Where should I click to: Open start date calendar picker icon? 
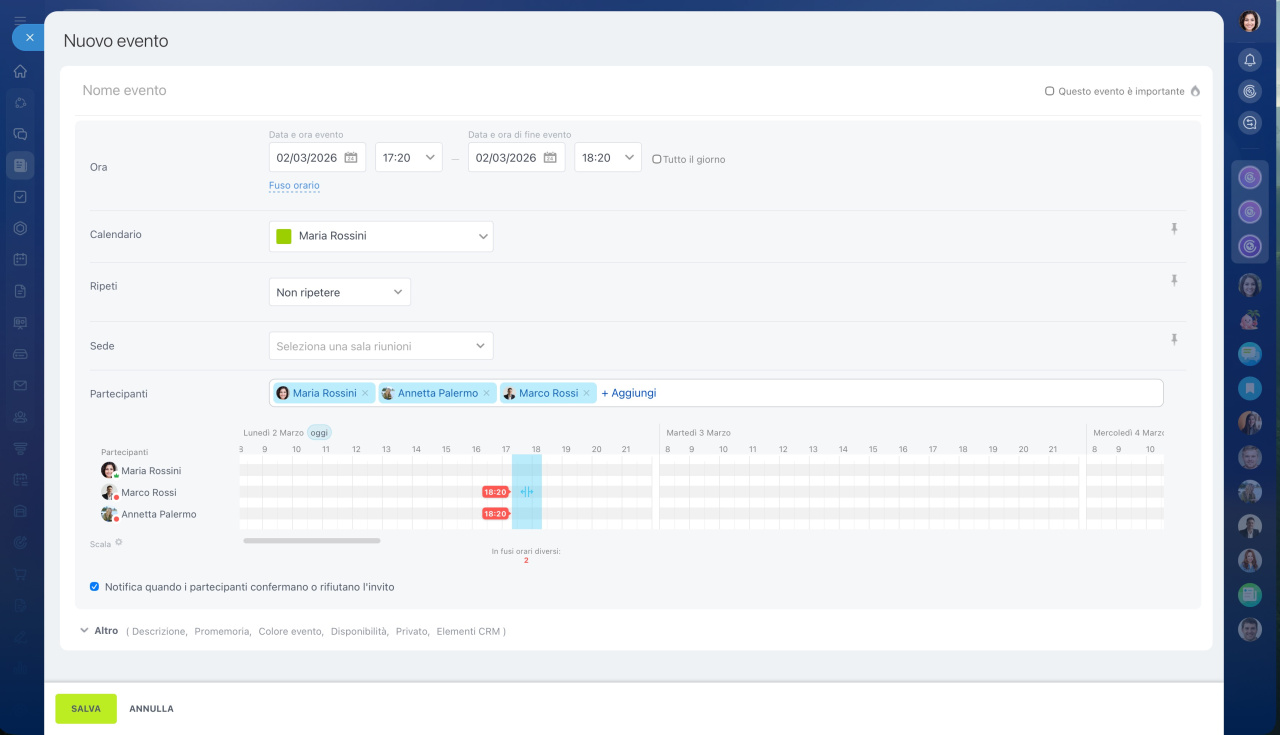click(x=351, y=158)
